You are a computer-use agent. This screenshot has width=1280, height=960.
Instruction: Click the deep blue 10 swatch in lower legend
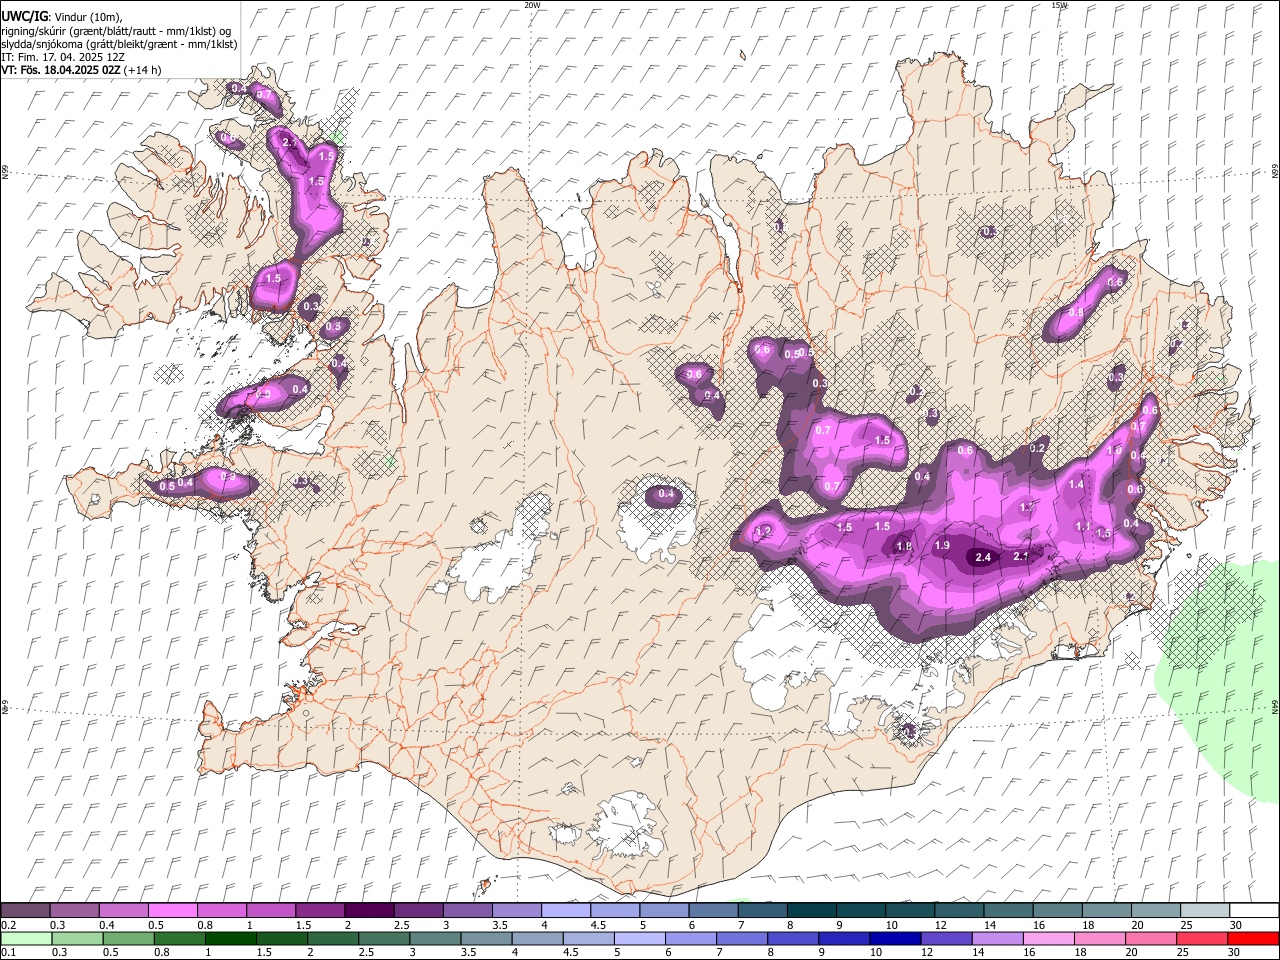(894, 938)
